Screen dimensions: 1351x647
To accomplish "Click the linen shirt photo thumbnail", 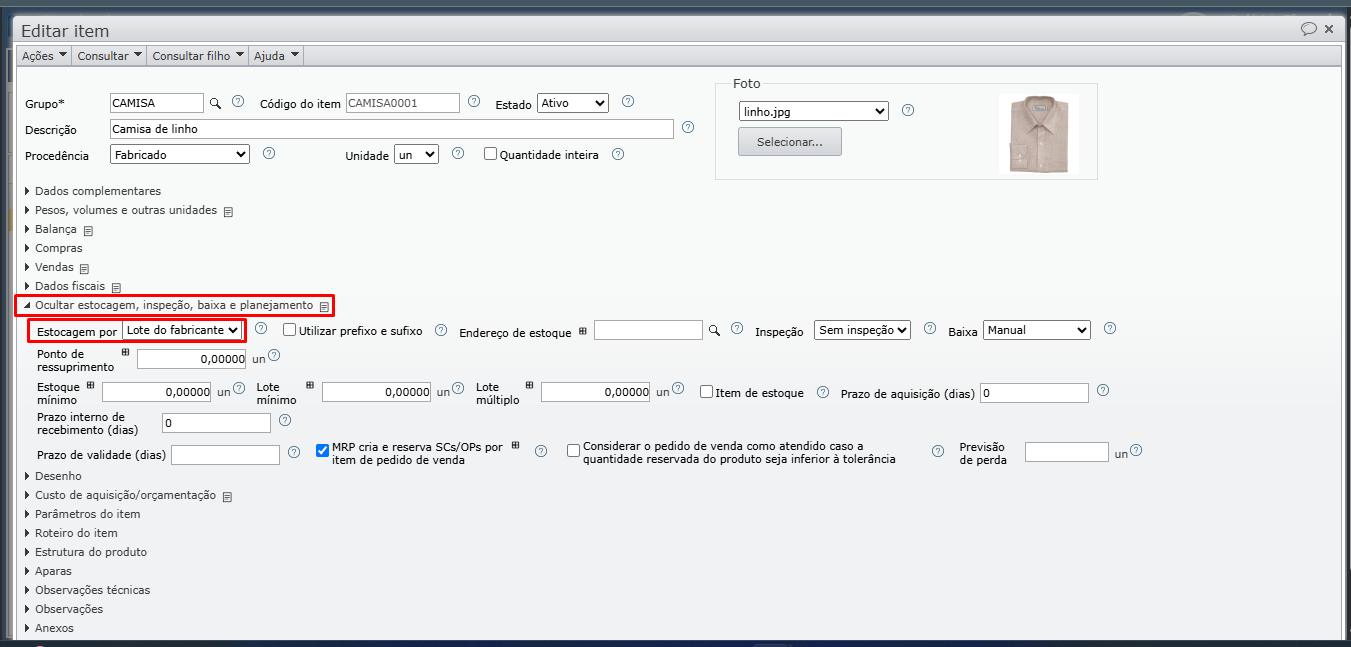I will 1039,135.
